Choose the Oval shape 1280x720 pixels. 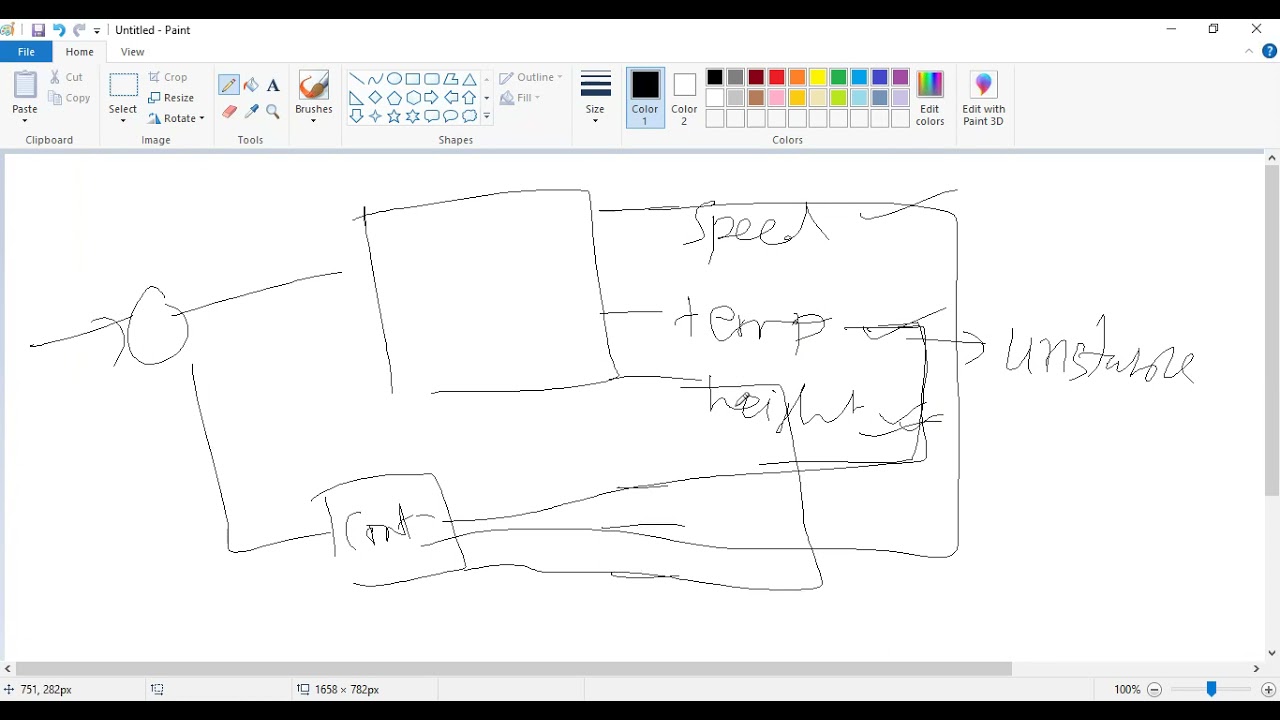tap(394, 79)
